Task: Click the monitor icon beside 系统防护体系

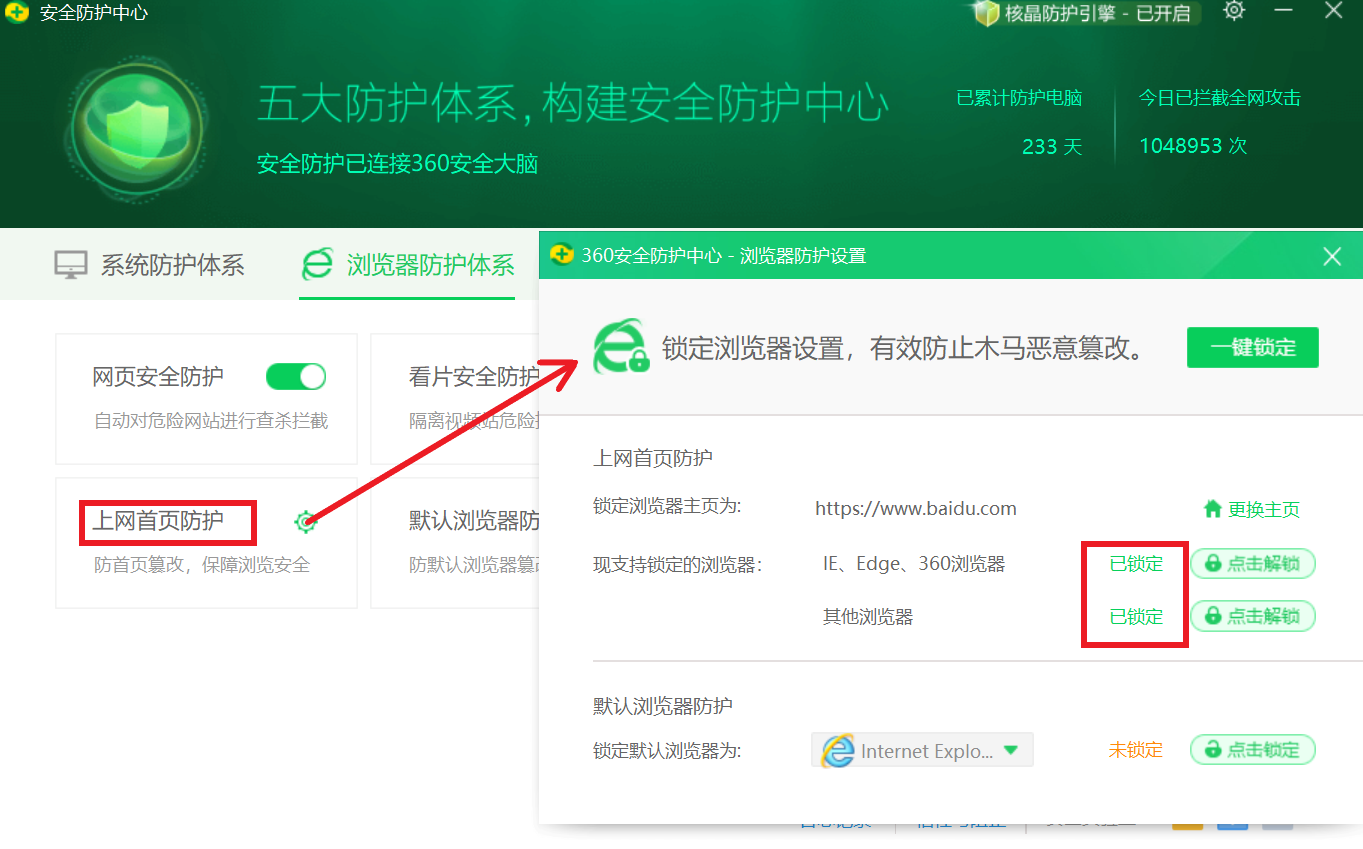Action: 71,265
